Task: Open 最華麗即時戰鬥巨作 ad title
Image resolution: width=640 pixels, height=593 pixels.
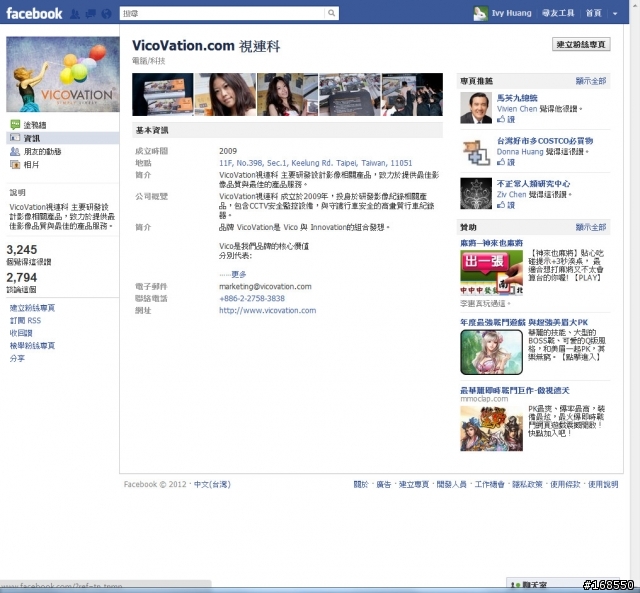Action: click(x=515, y=391)
